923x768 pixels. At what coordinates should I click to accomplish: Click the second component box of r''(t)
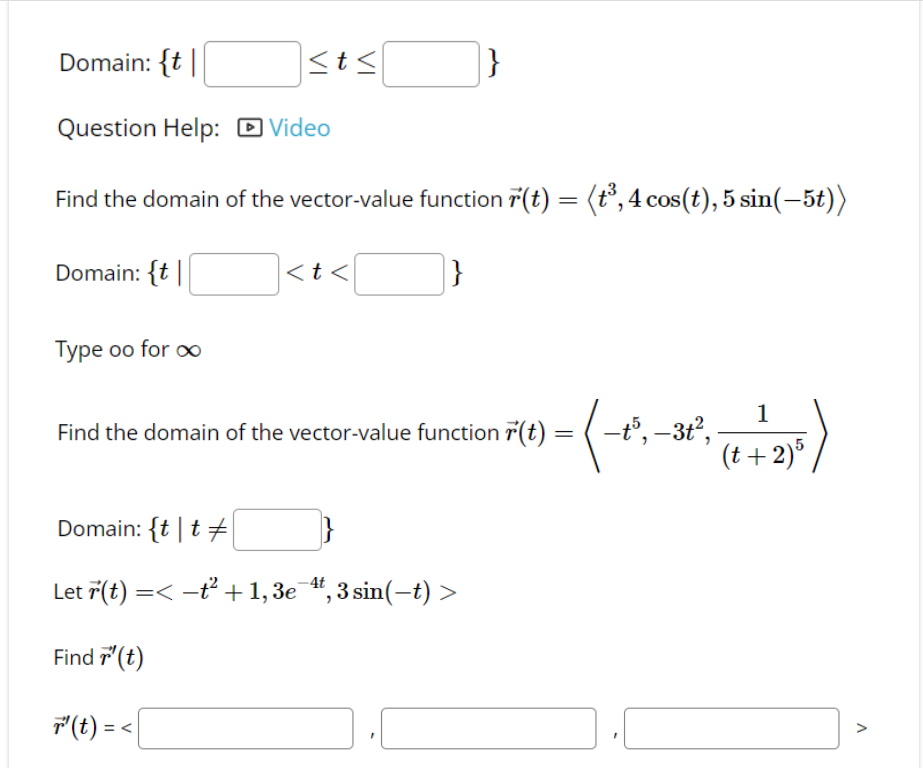(x=488, y=728)
